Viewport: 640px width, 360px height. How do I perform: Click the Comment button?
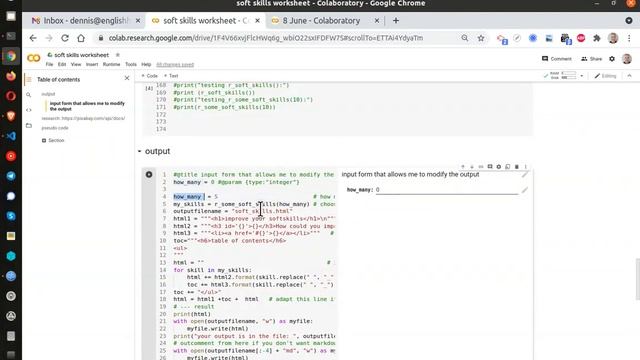pyautogui.click(x=556, y=59)
